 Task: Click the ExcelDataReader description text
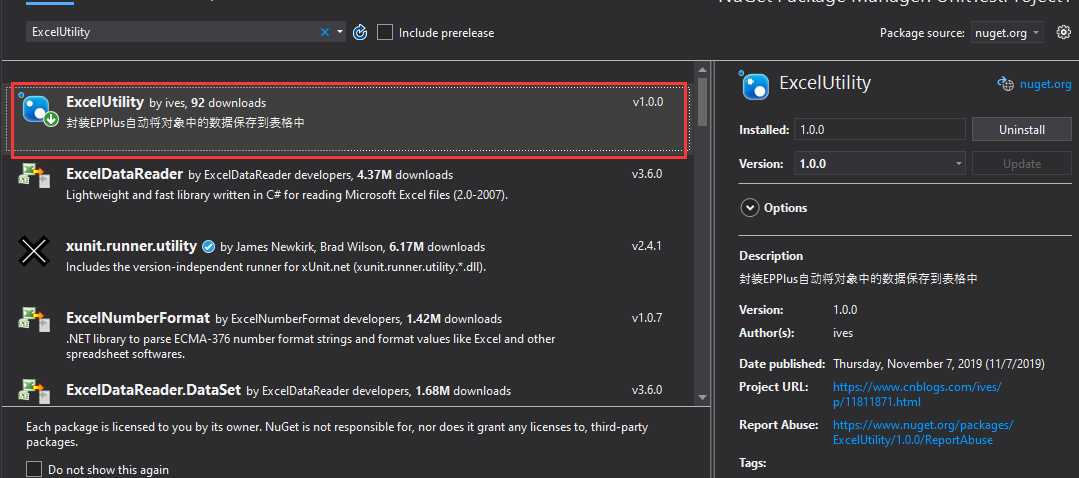coord(287,195)
